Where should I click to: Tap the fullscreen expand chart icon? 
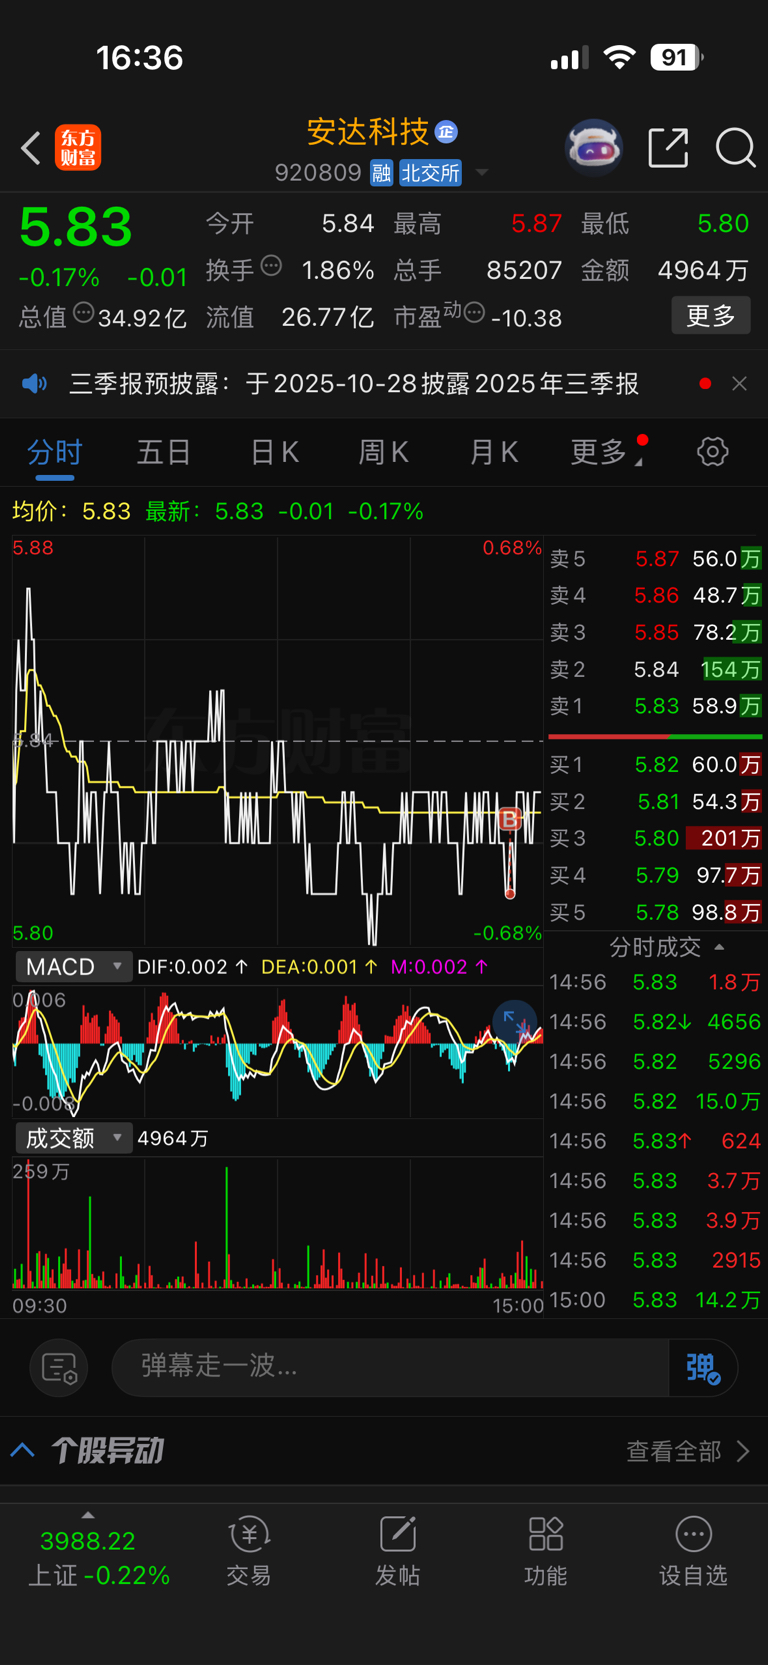coord(516,1024)
